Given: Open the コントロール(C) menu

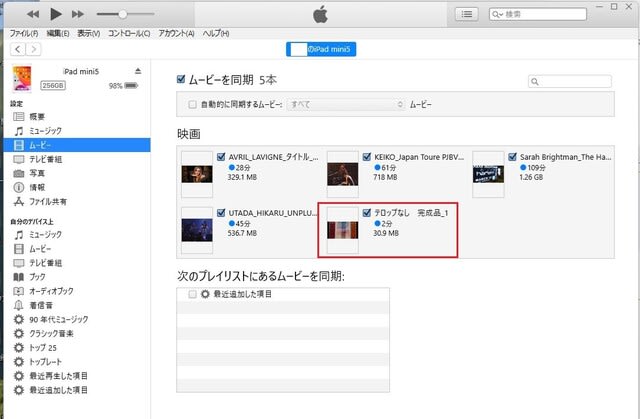Looking at the screenshot, I should [x=129, y=33].
